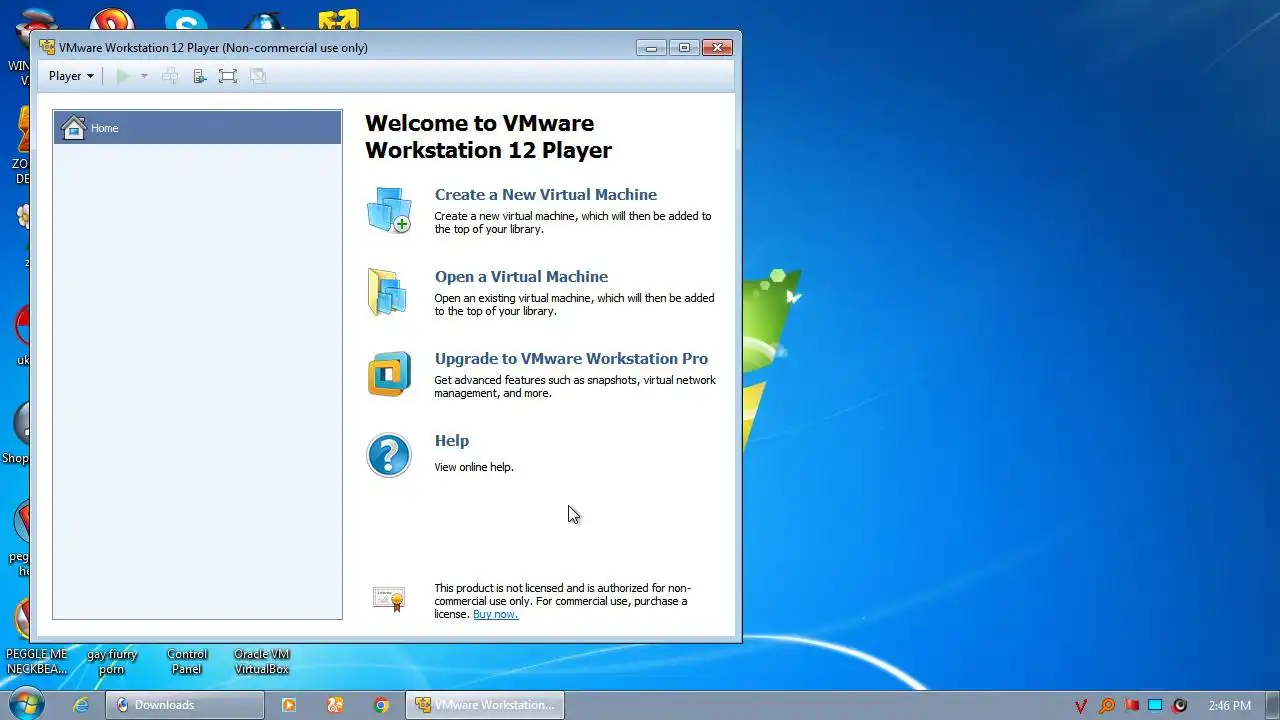Click the Create a New Virtual Machine icon
1280x720 pixels.
pos(389,210)
